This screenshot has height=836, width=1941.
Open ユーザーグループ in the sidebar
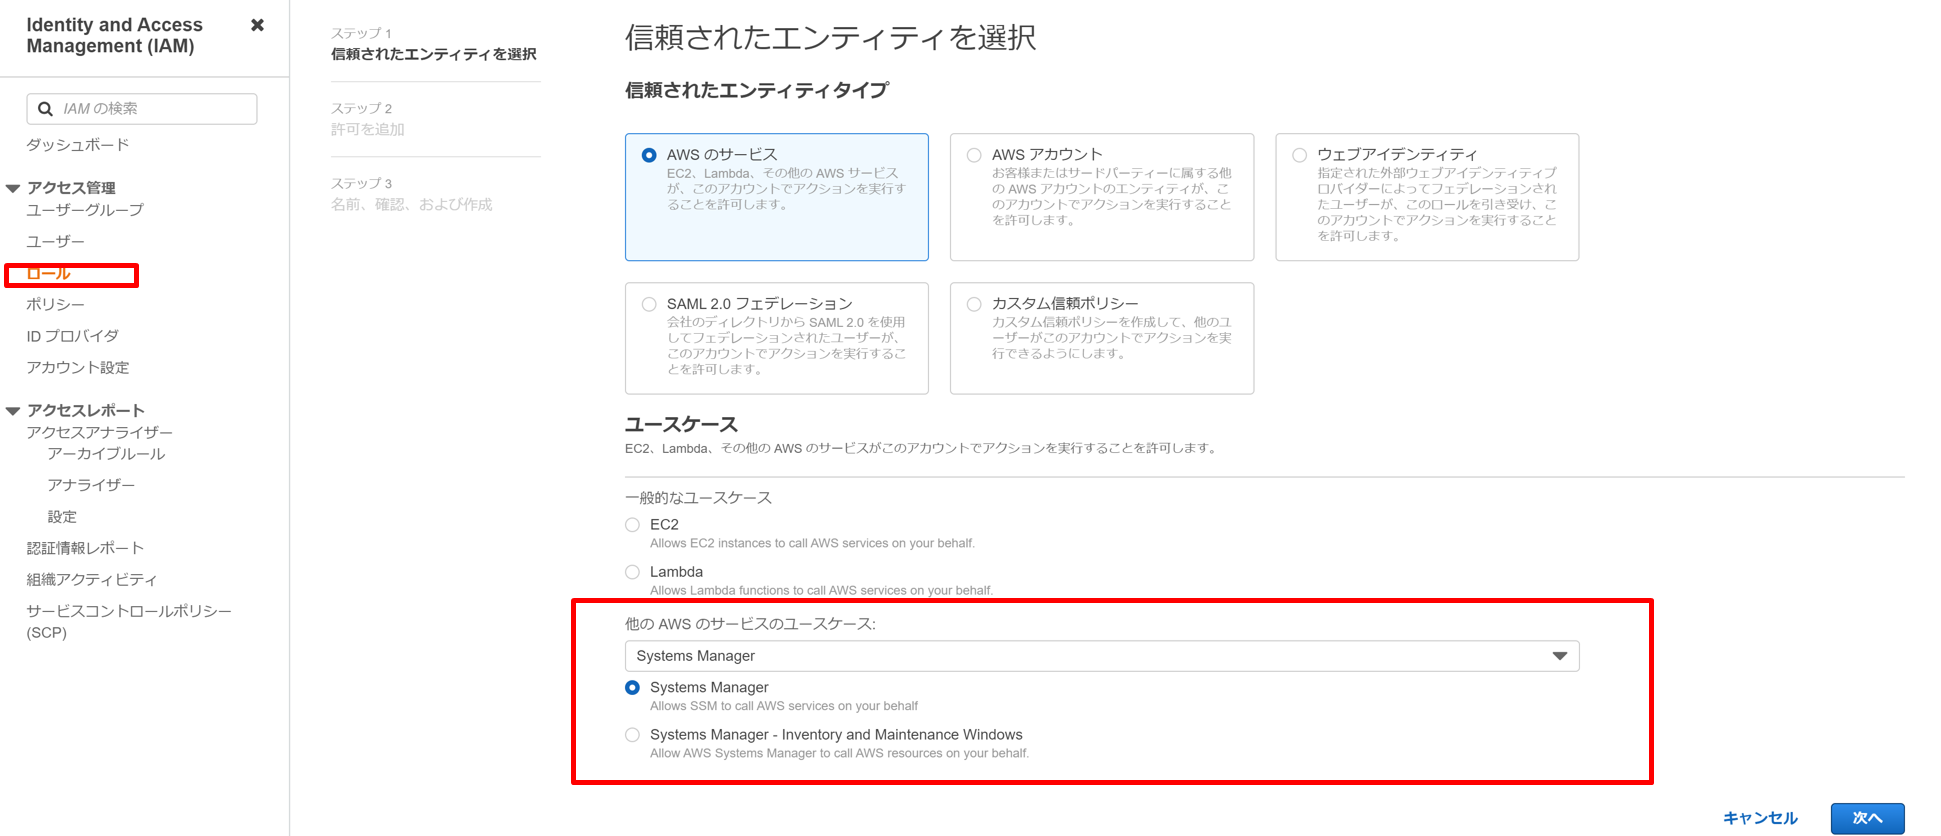point(85,210)
